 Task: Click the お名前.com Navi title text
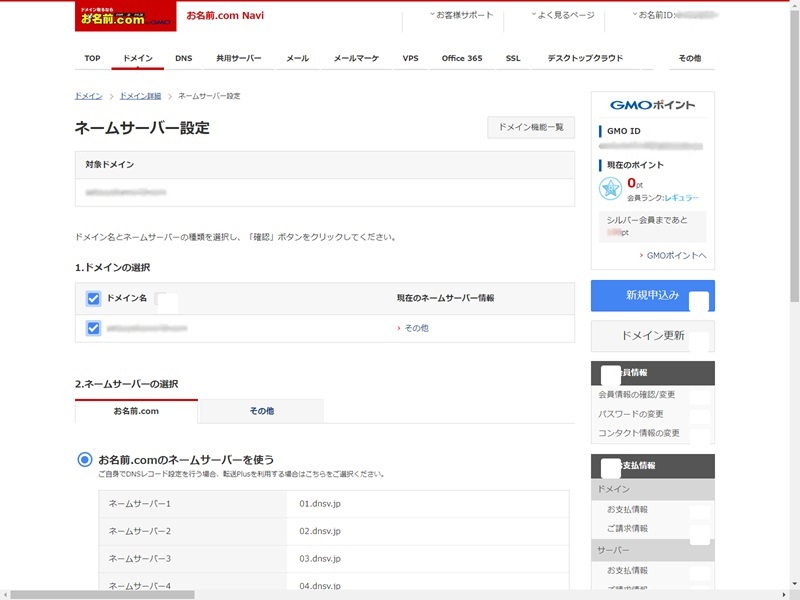[x=225, y=15]
